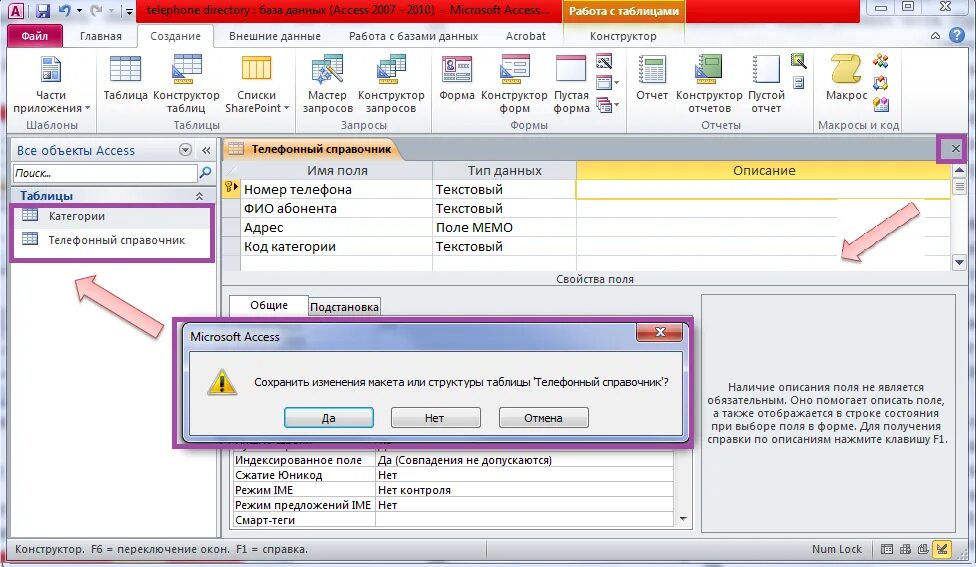Click the Номер телефона field name cell
Image resolution: width=976 pixels, height=567 pixels.
(336, 189)
